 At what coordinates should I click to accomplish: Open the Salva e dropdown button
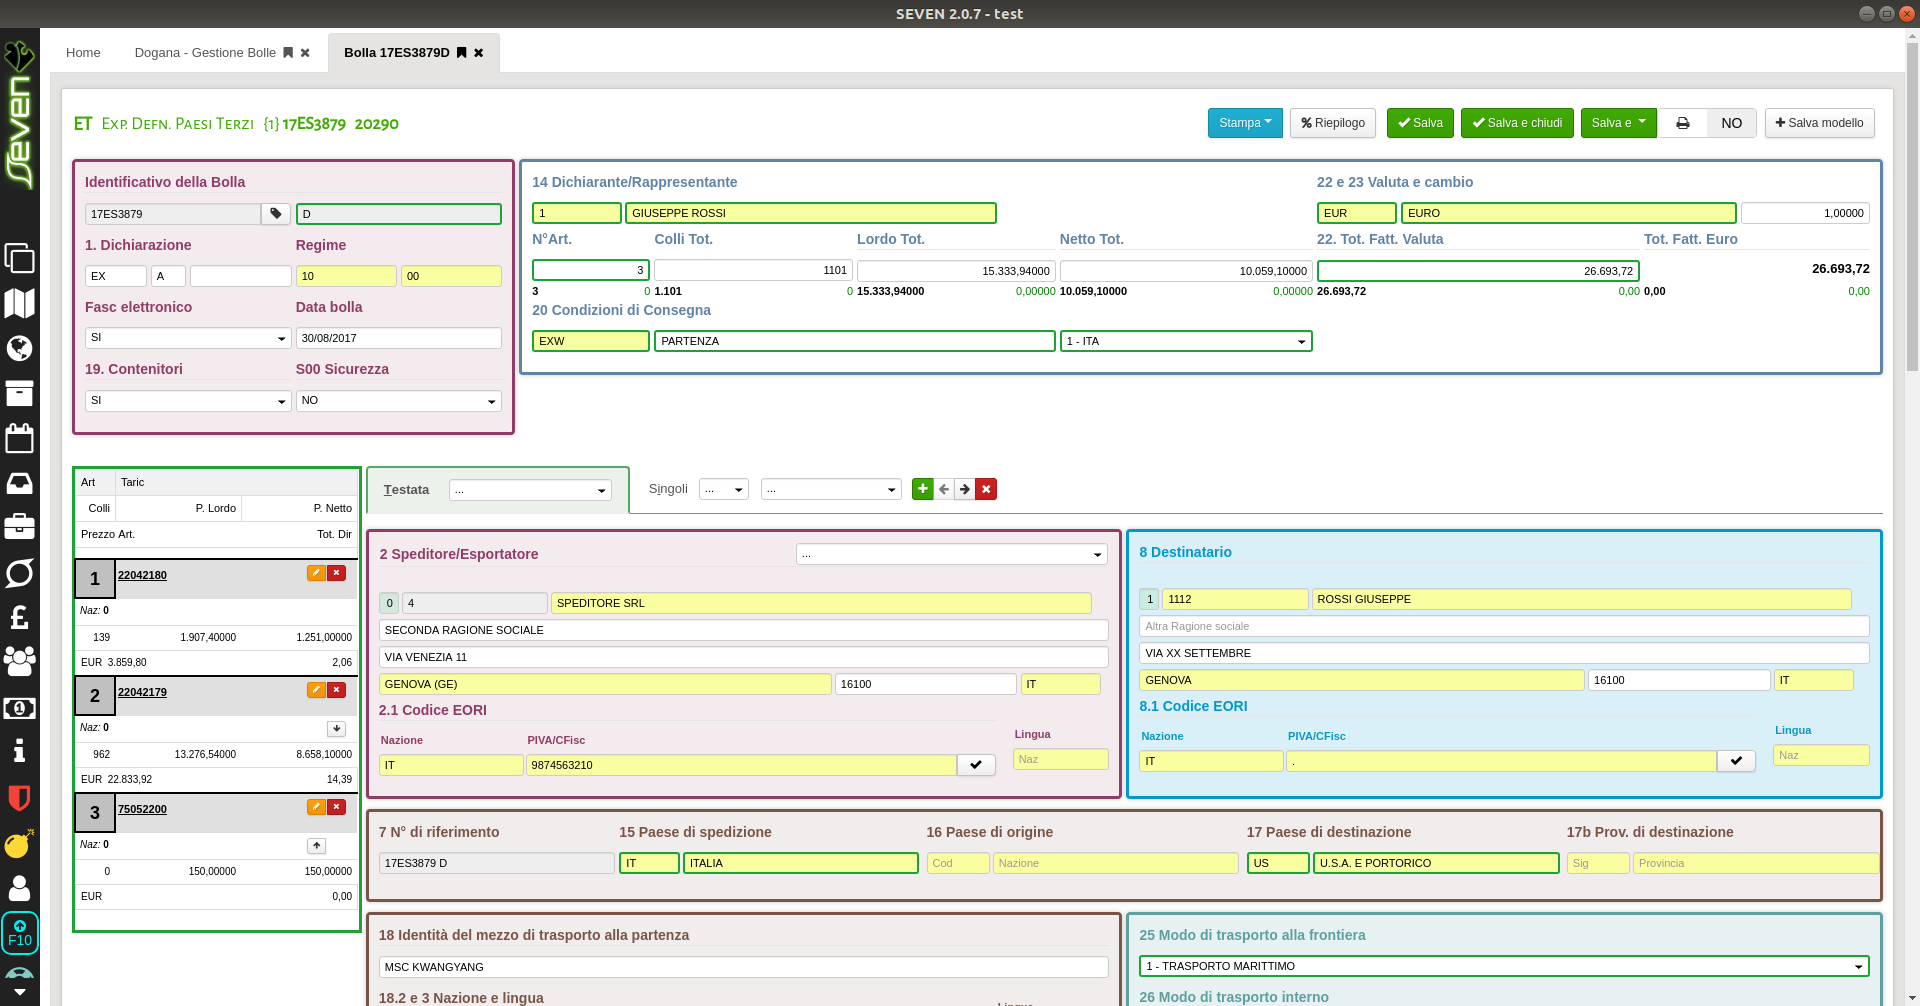pyautogui.click(x=1619, y=123)
